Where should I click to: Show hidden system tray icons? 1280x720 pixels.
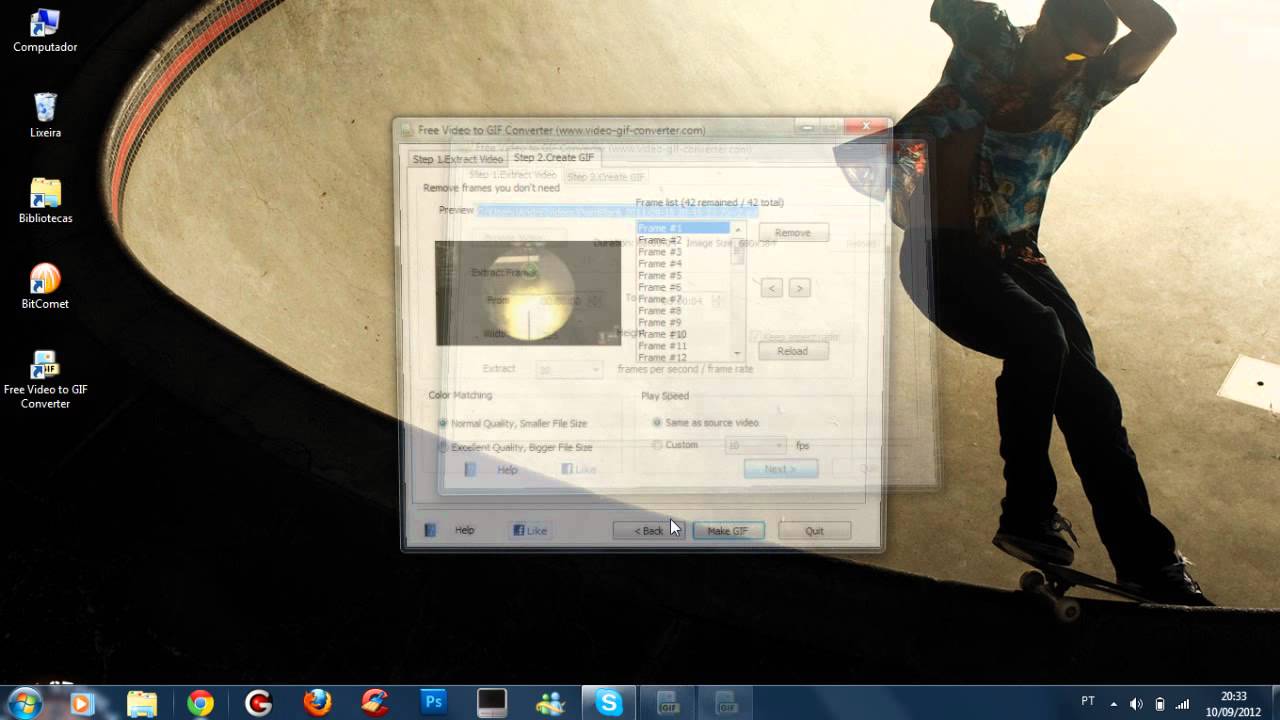coord(1114,703)
